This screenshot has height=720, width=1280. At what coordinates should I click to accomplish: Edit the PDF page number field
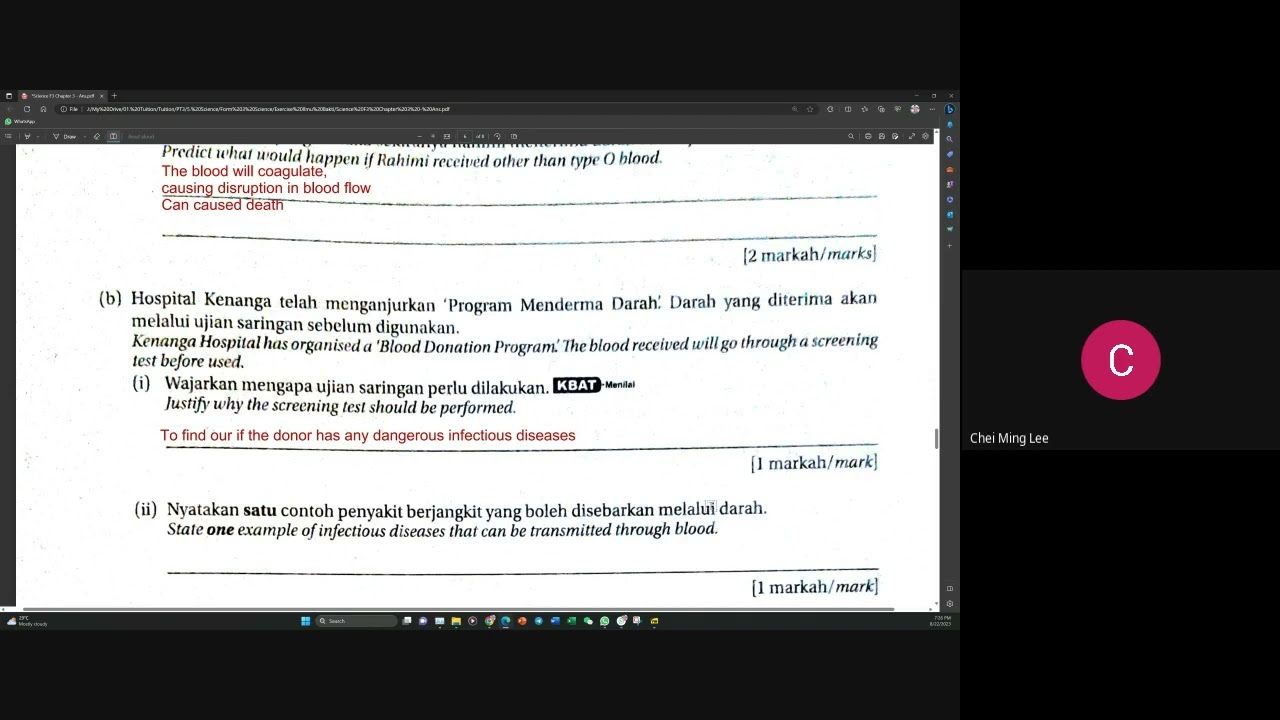[x=465, y=136]
